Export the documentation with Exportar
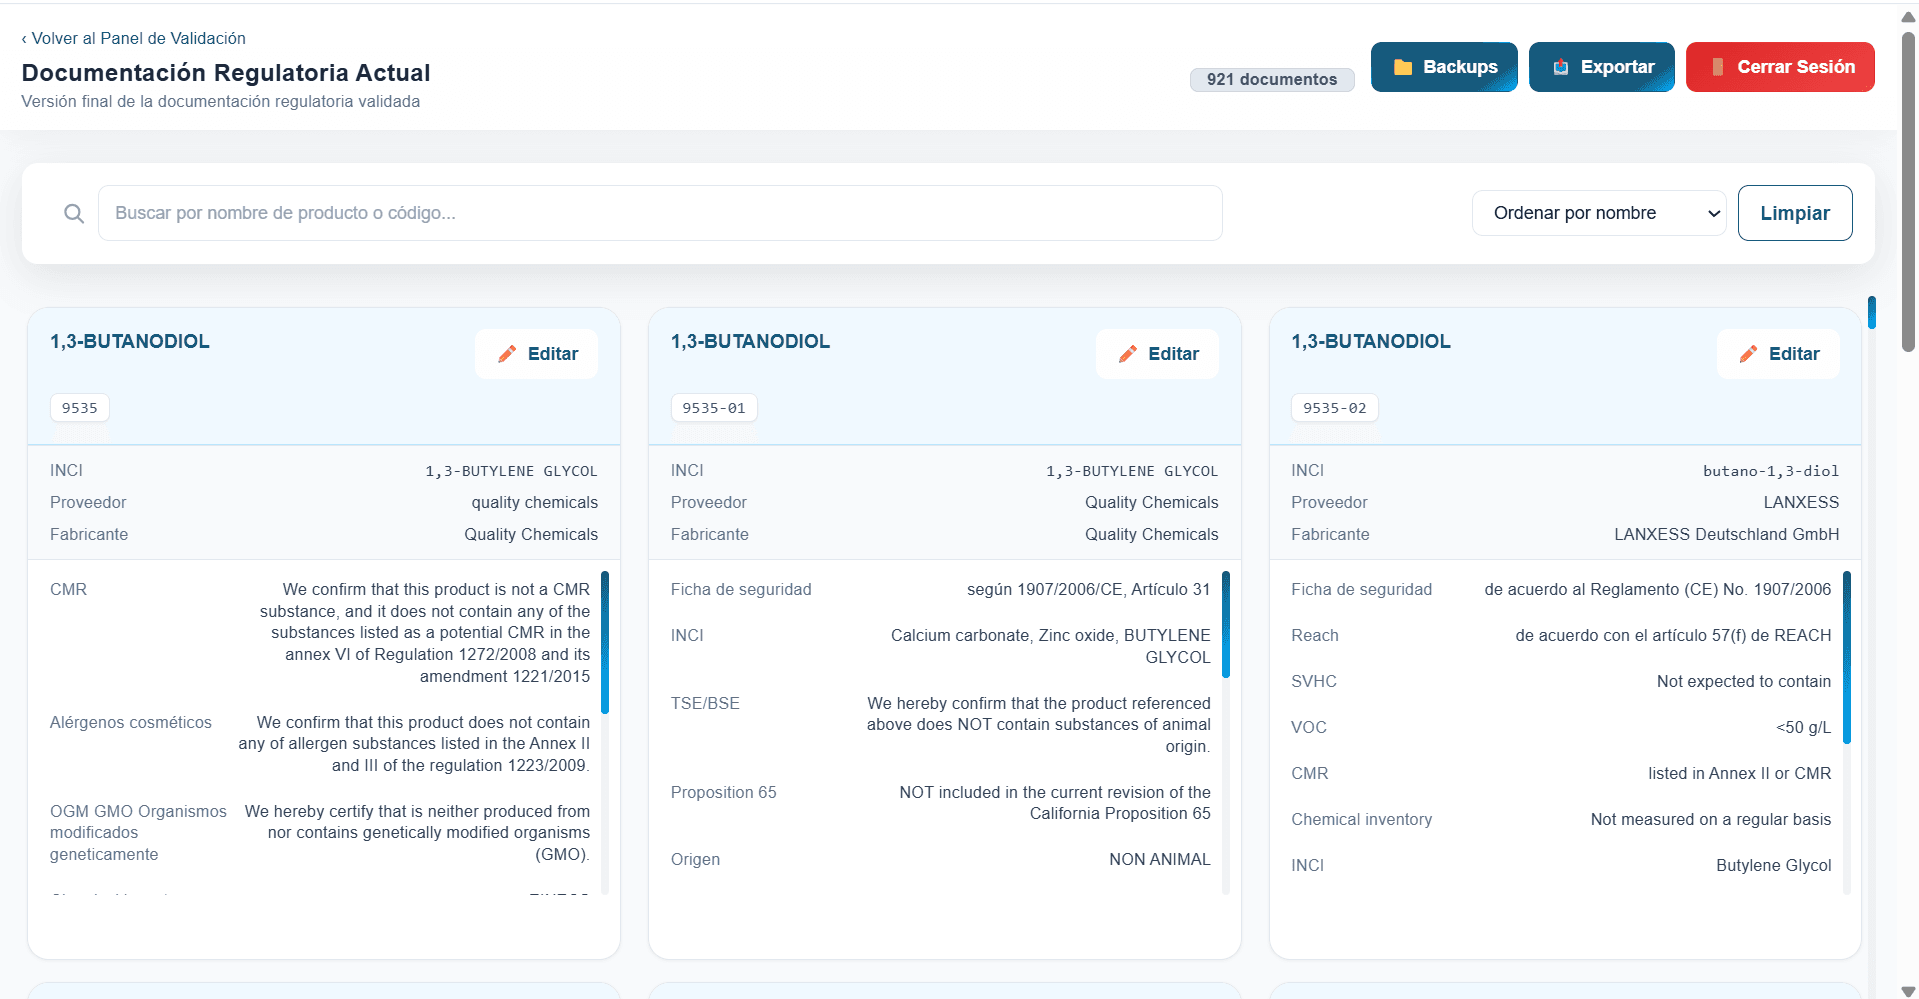1919x999 pixels. click(1601, 67)
